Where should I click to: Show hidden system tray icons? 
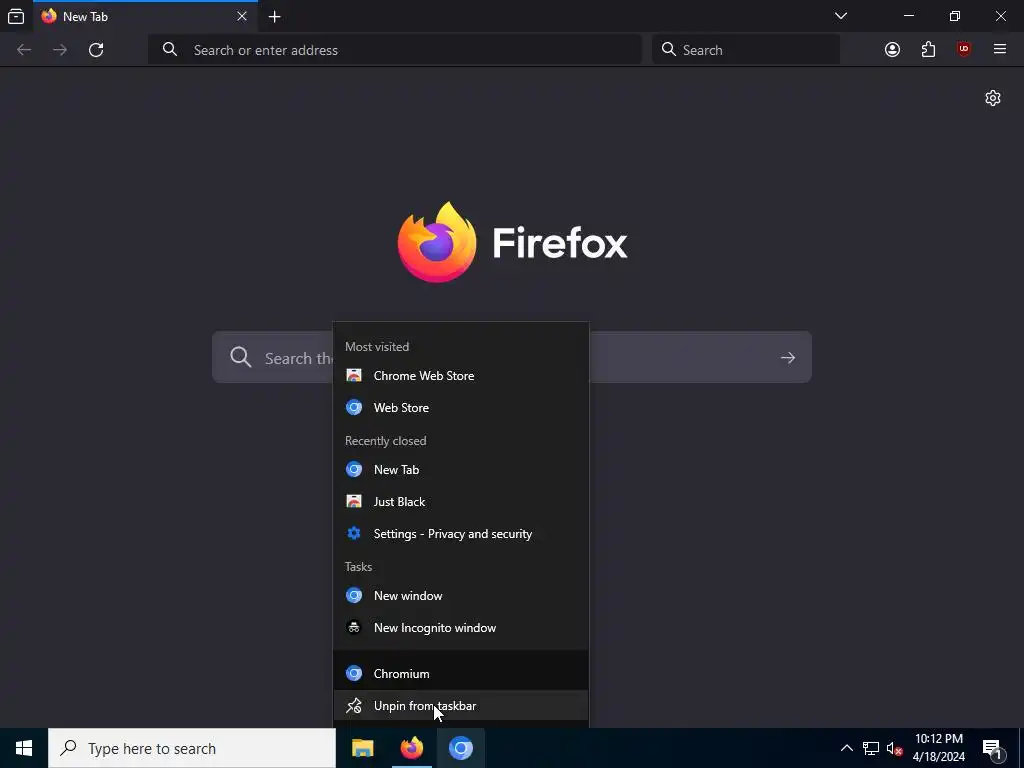pos(846,748)
